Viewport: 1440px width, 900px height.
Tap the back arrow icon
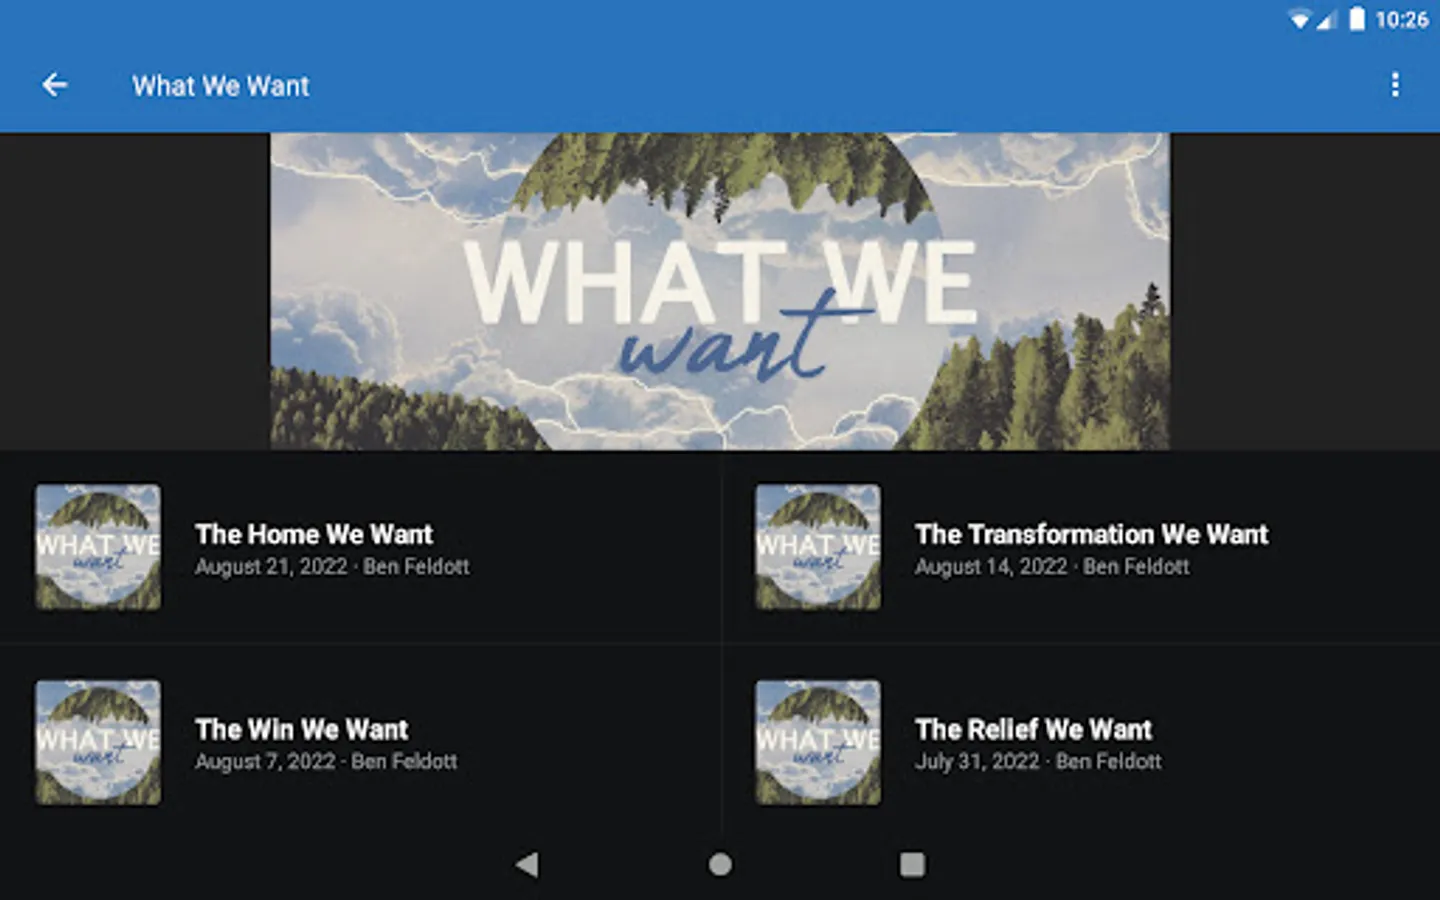pos(55,86)
